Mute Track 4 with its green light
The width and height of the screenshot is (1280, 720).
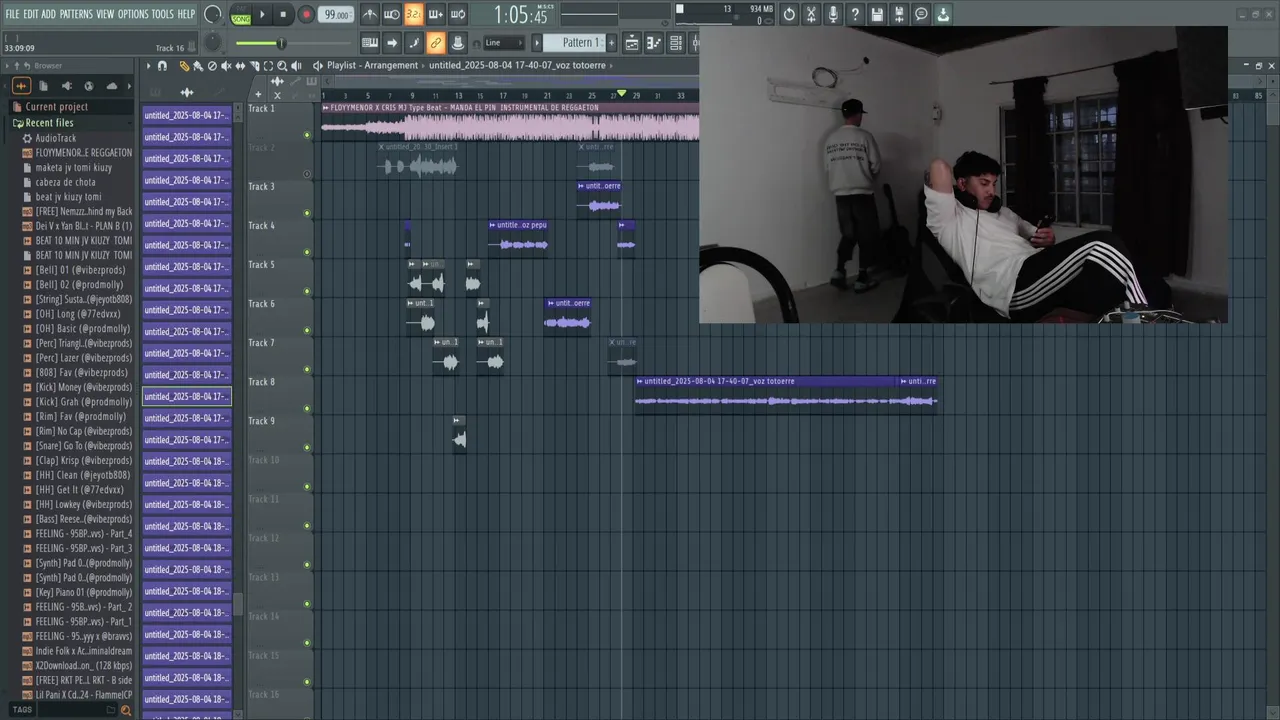[x=307, y=252]
